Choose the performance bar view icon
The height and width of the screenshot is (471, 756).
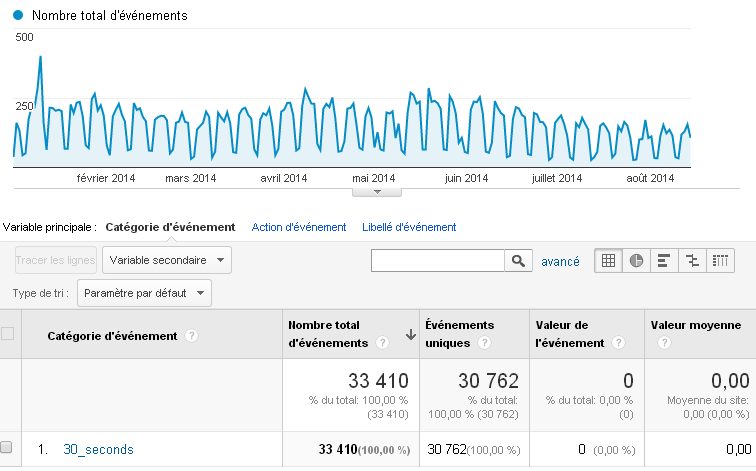[664, 261]
